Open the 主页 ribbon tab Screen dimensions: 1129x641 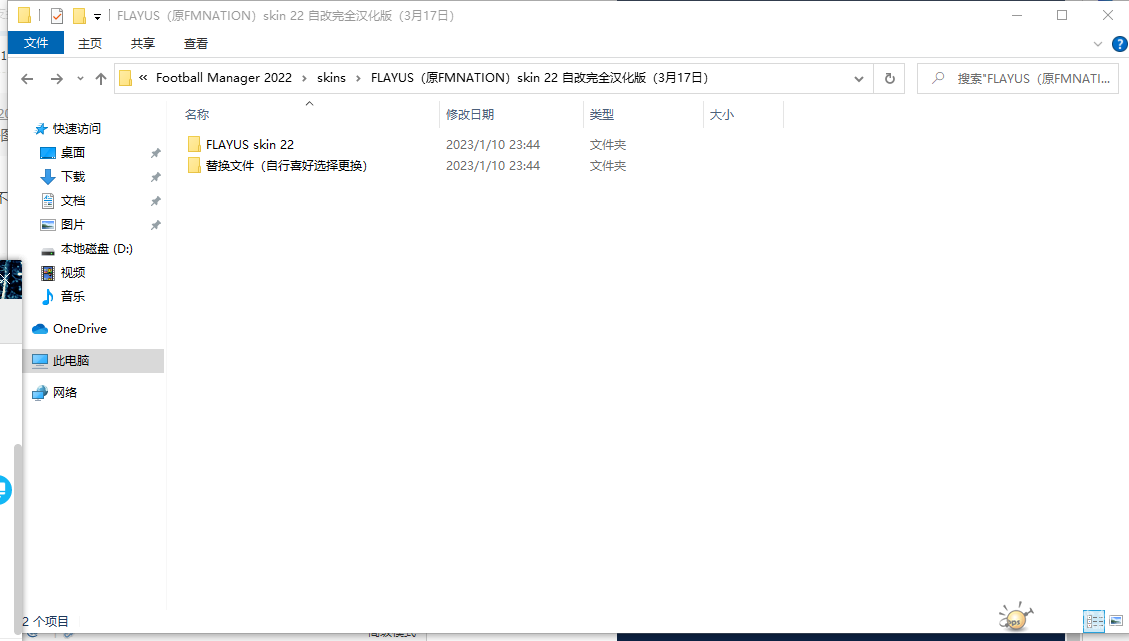coord(90,43)
